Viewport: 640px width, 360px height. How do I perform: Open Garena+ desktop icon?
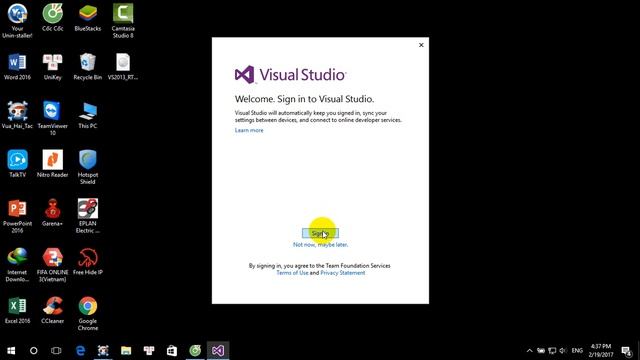click(x=53, y=212)
